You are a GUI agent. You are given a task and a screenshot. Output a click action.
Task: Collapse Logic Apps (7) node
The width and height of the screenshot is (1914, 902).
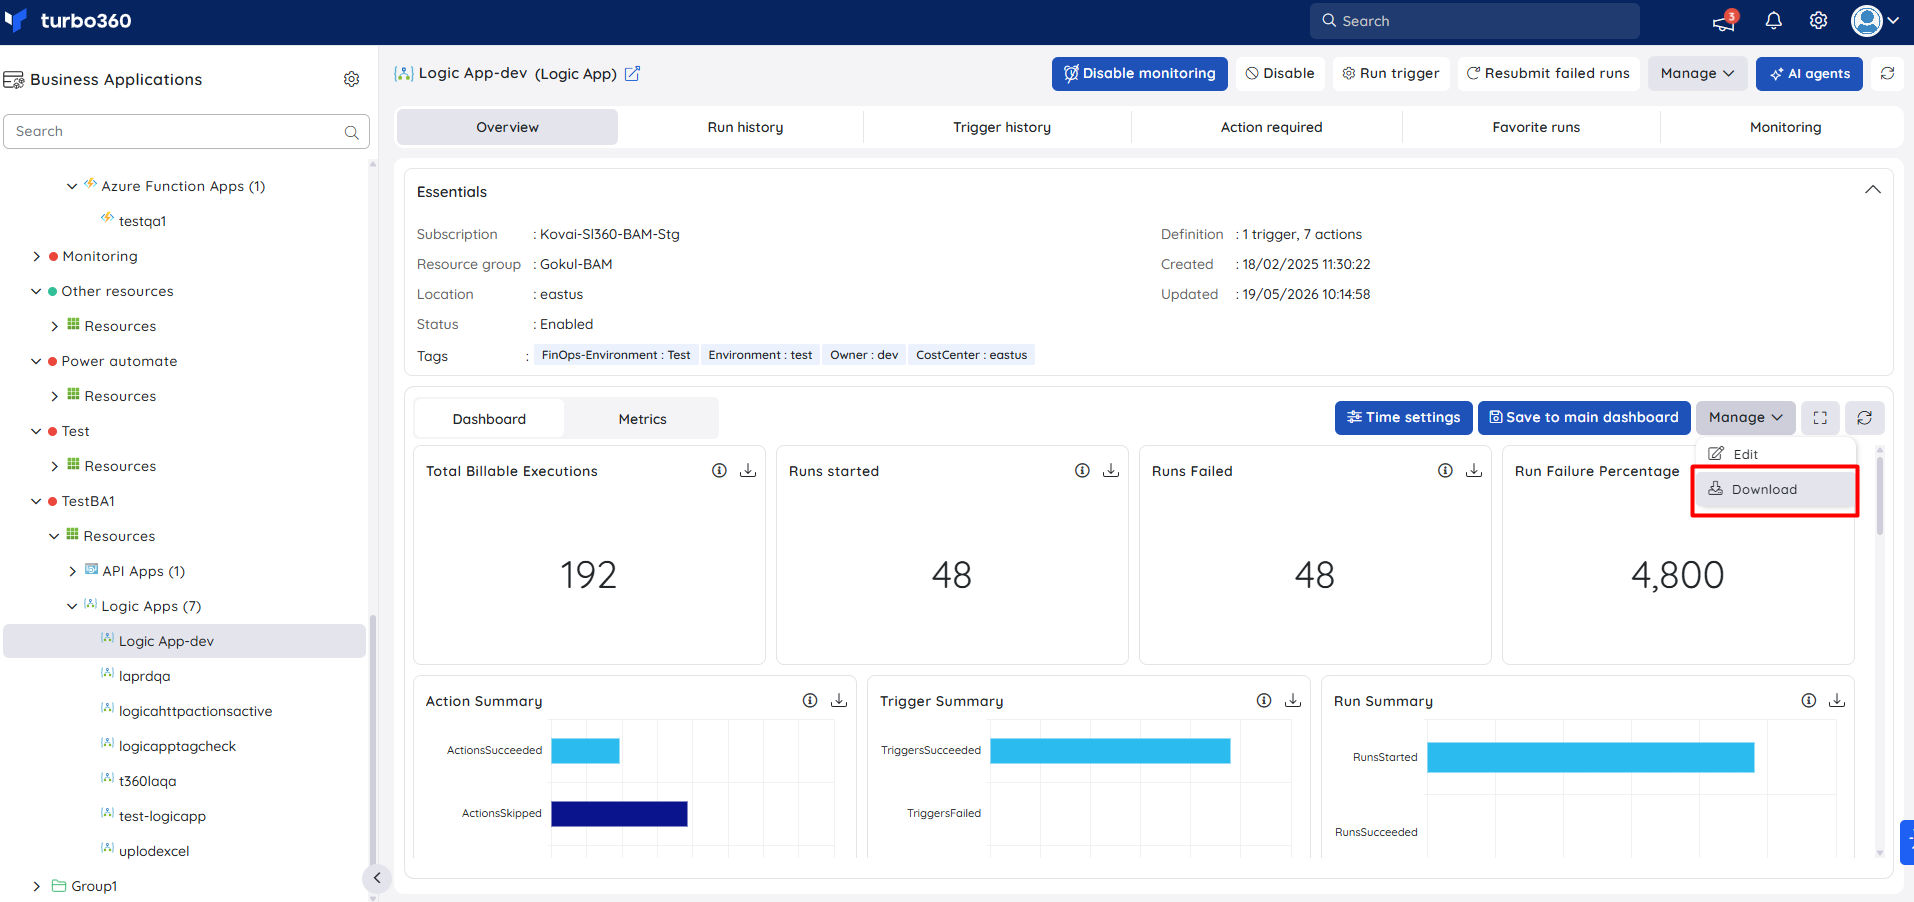[72, 607]
